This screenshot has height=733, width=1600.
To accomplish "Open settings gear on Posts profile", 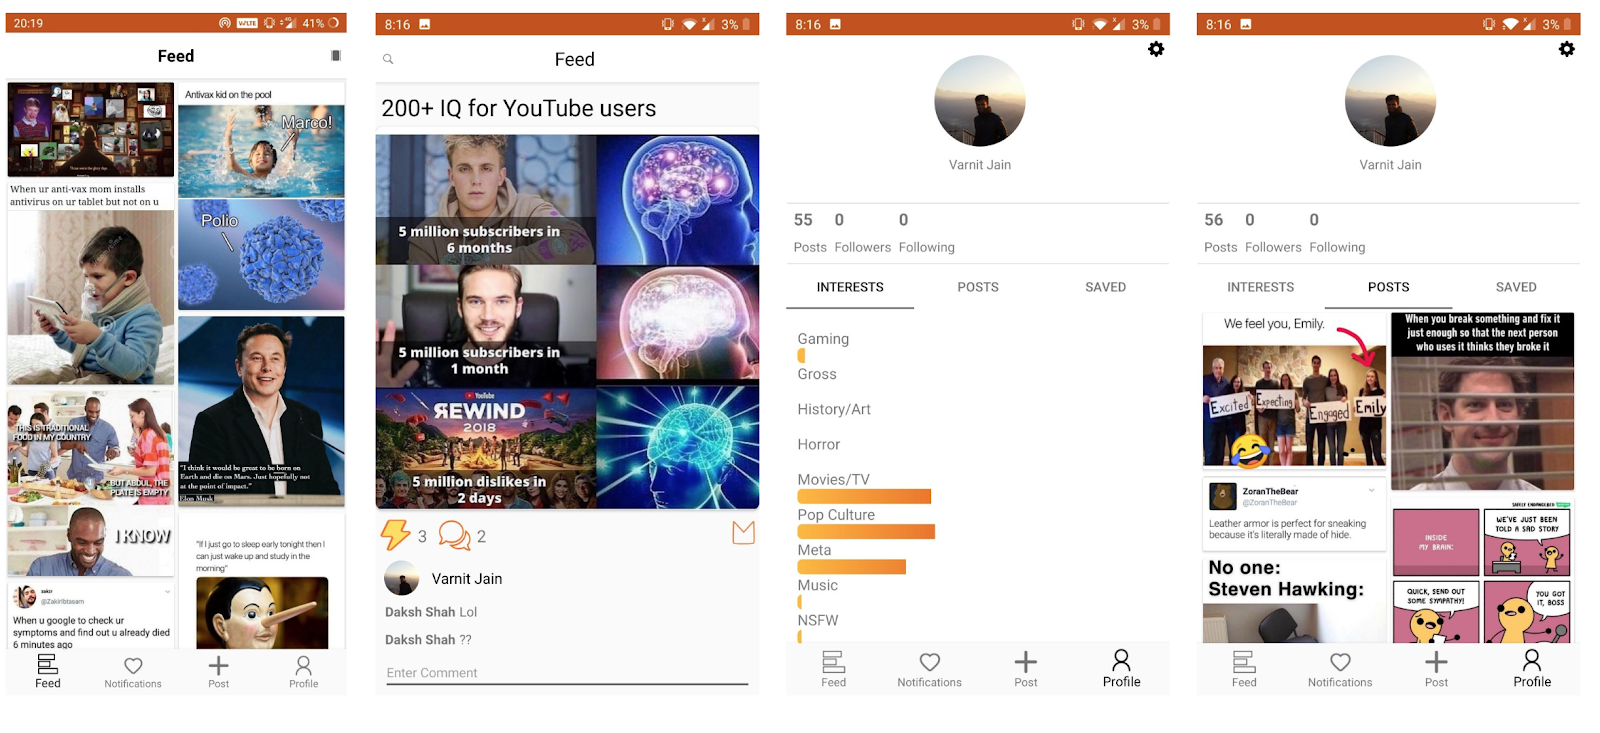I will click(x=1567, y=49).
